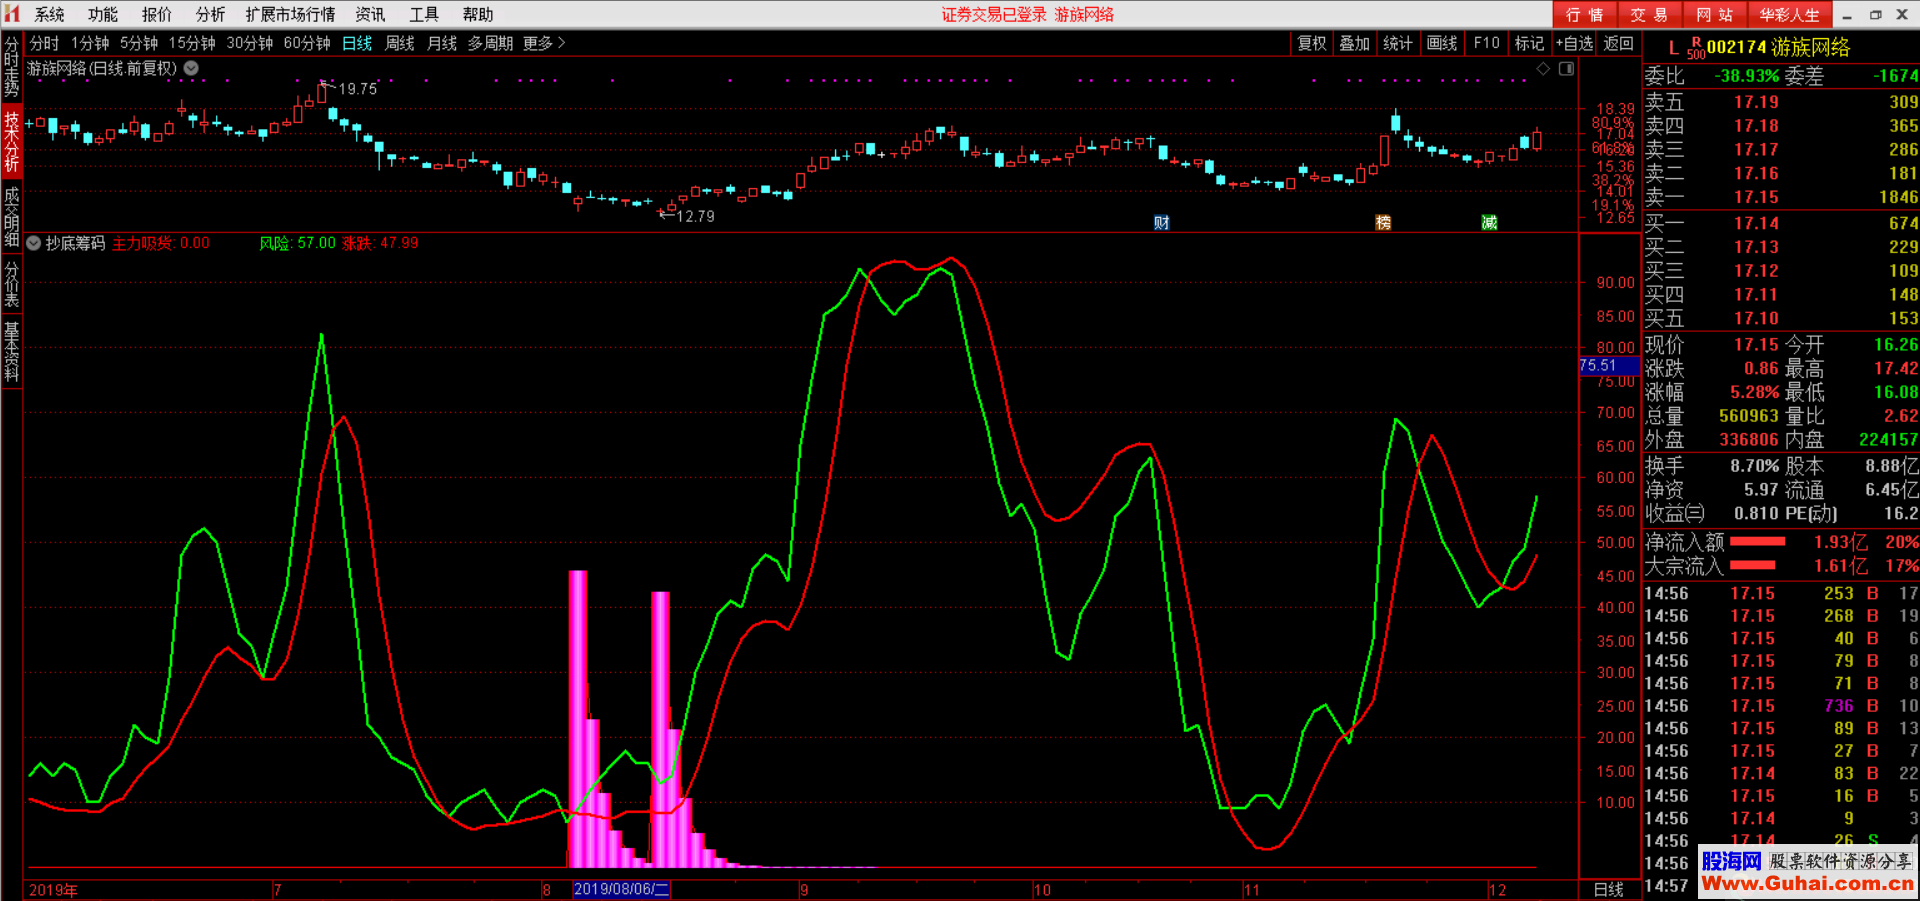Click 卖一 ask price 17.15
Viewport: 1920px width, 901px height.
(1756, 197)
